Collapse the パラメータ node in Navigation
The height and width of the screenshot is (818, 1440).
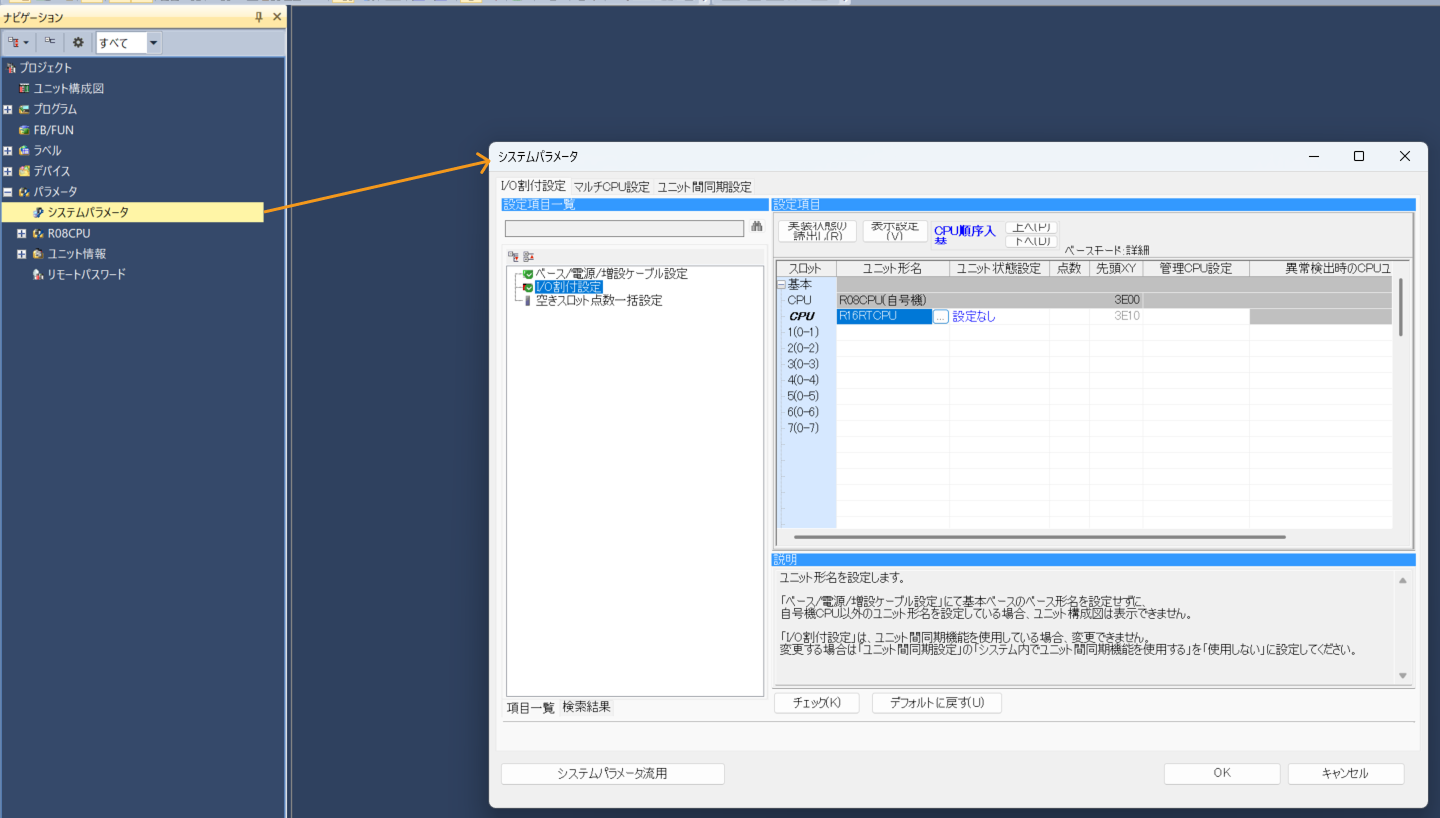tap(8, 192)
